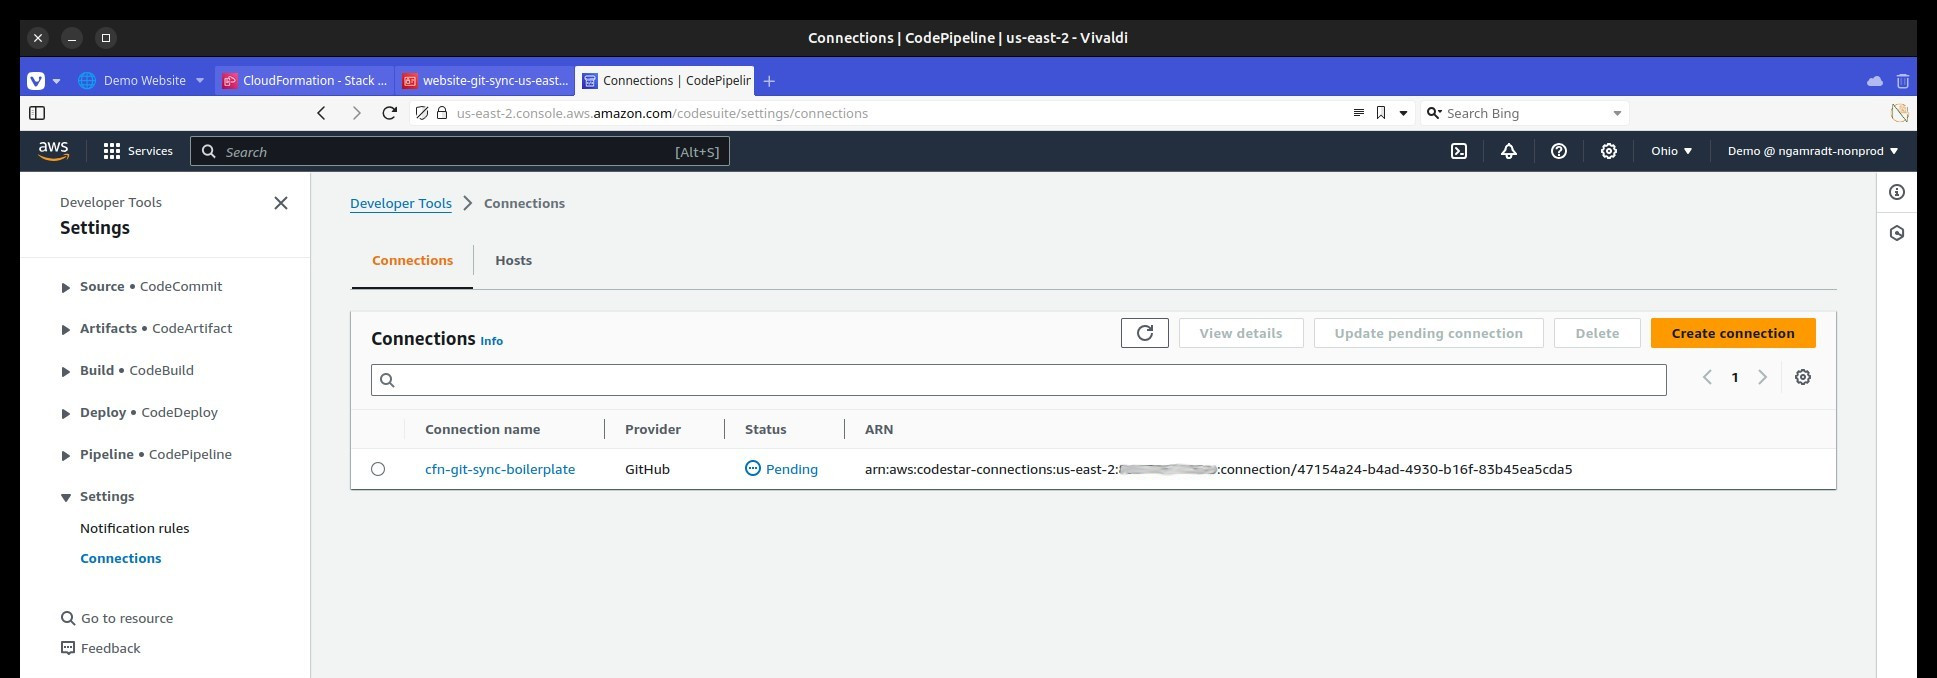Click the Feedback link
Viewport: 1937px width, 678px height.
(x=101, y=648)
